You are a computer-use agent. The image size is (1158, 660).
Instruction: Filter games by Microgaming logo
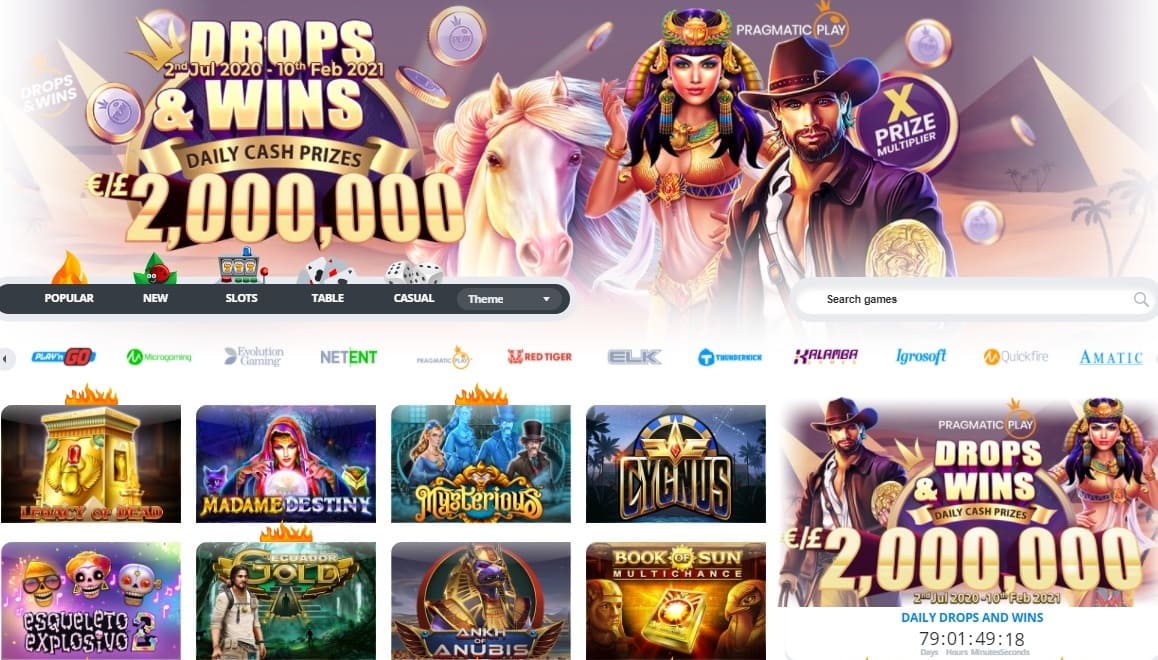tap(159, 357)
